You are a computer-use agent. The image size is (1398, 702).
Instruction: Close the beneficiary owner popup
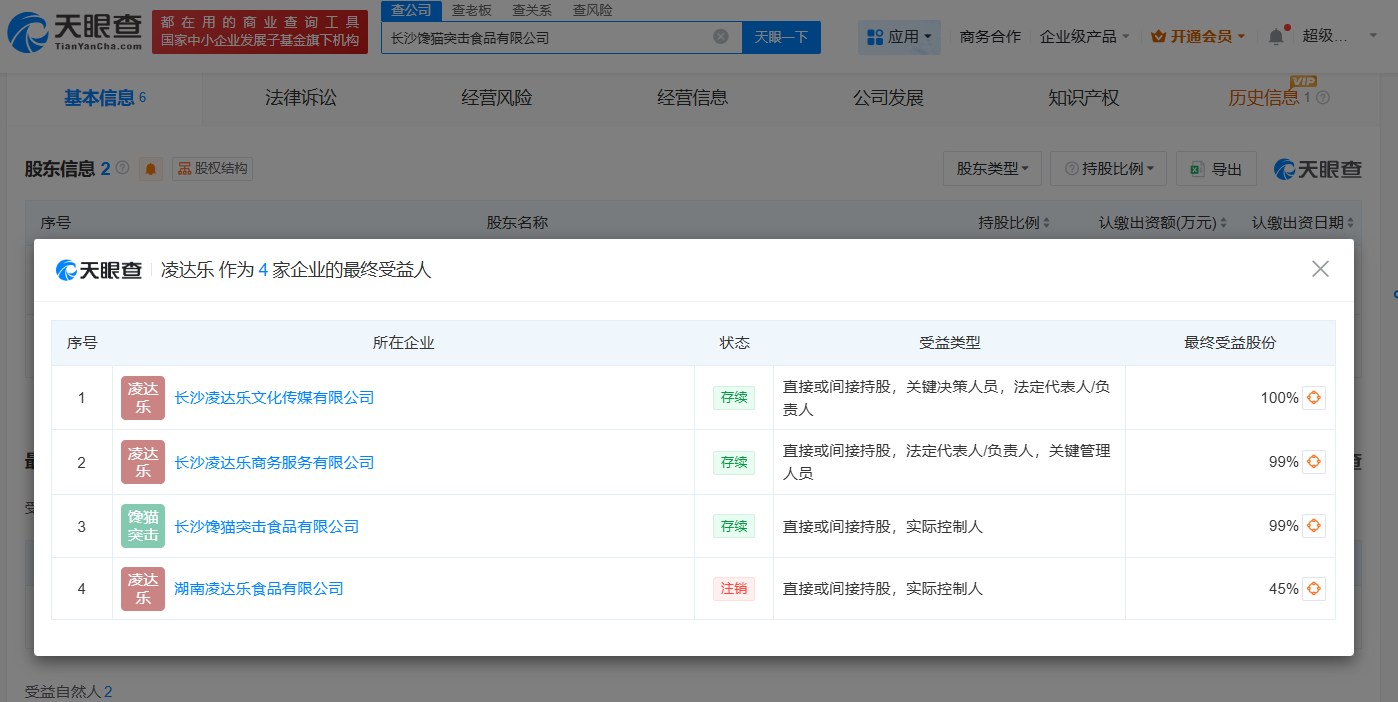pyautogui.click(x=1320, y=269)
